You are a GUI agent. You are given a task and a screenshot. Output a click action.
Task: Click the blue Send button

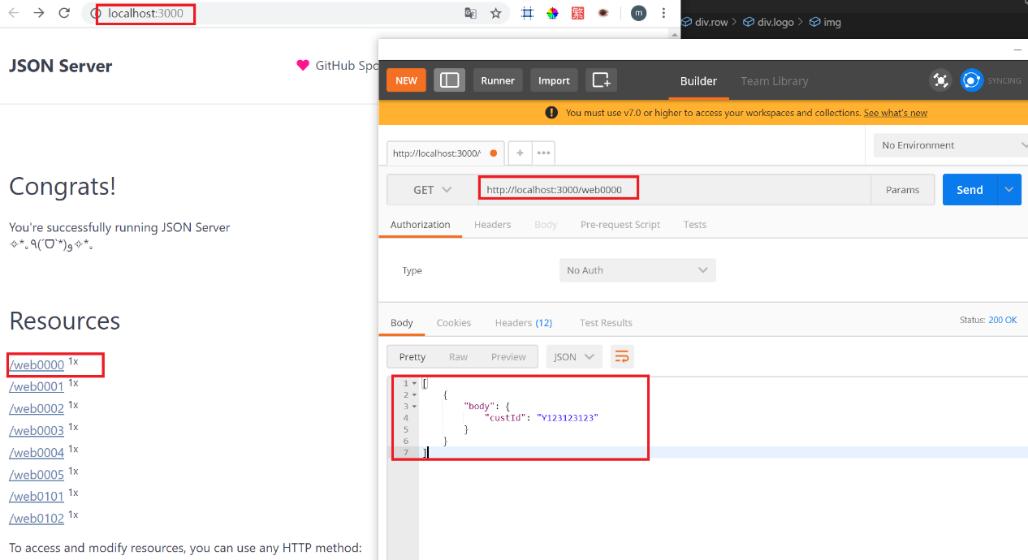click(x=970, y=190)
